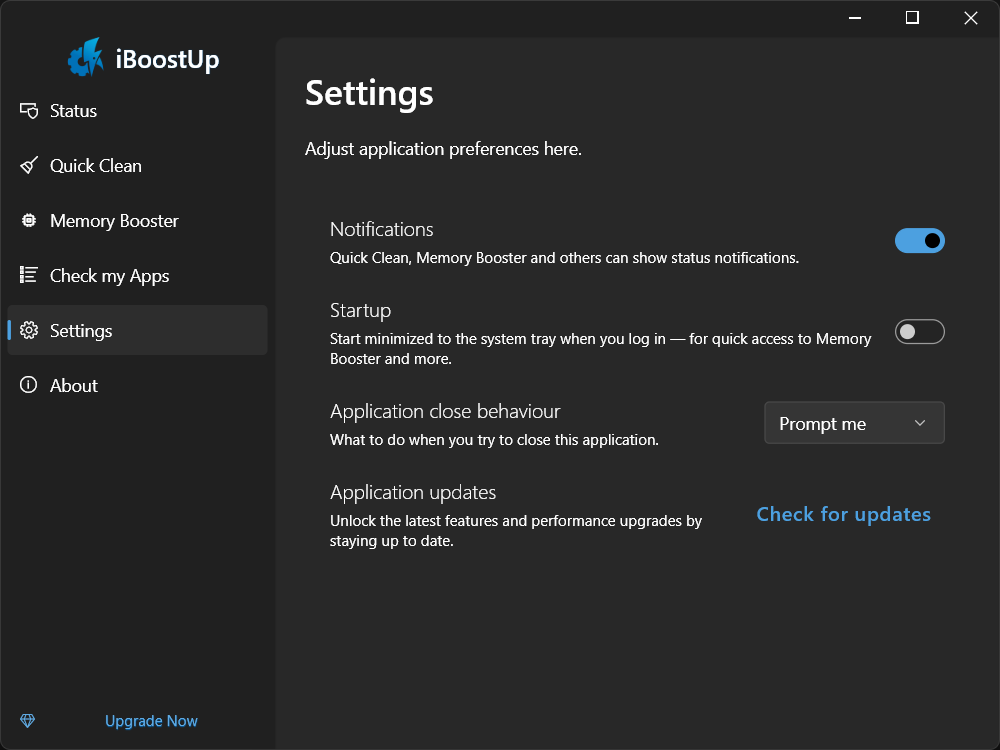Open Memory Booster label in sidebar
The height and width of the screenshot is (750, 1000).
click(114, 221)
